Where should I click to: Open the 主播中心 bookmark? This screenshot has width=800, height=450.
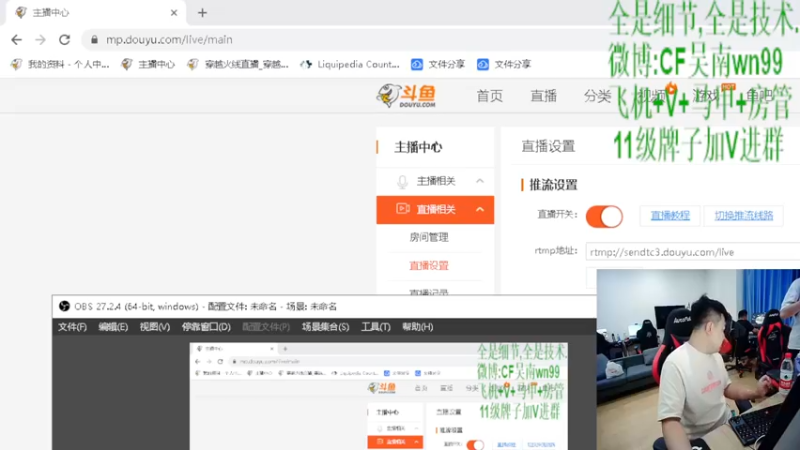pyautogui.click(x=148, y=64)
